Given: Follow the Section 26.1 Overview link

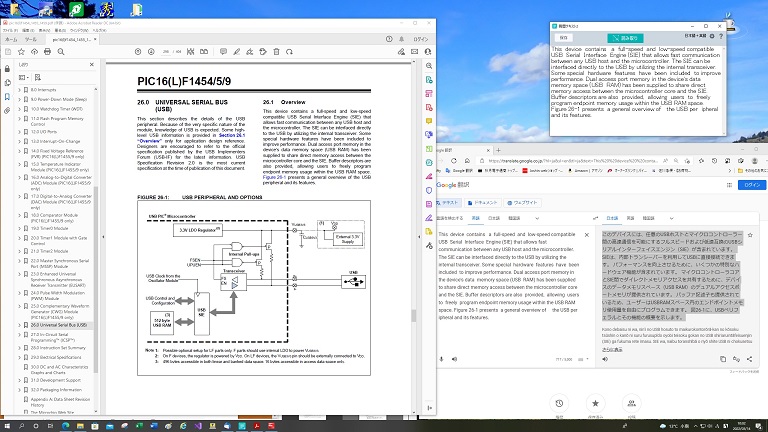Looking at the screenshot, I should coord(232,135).
